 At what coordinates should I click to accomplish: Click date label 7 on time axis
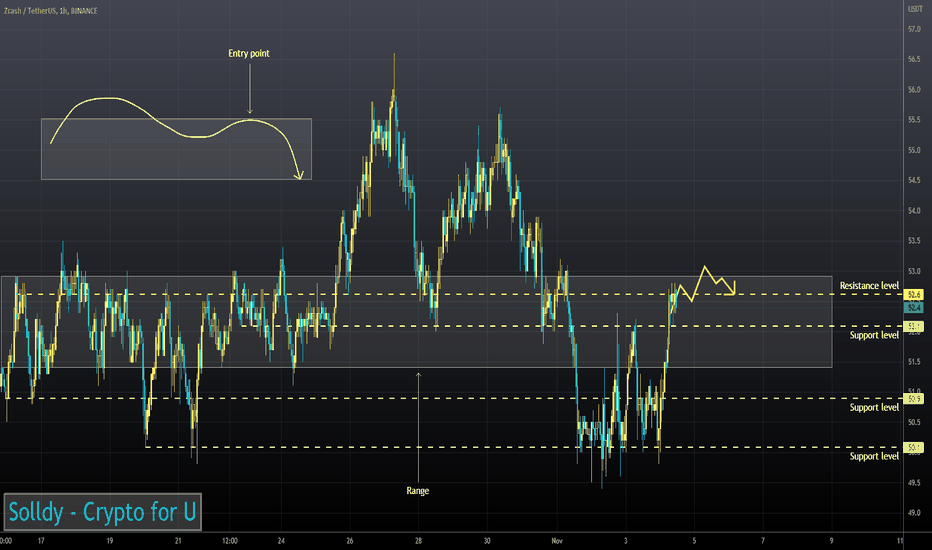(x=763, y=541)
